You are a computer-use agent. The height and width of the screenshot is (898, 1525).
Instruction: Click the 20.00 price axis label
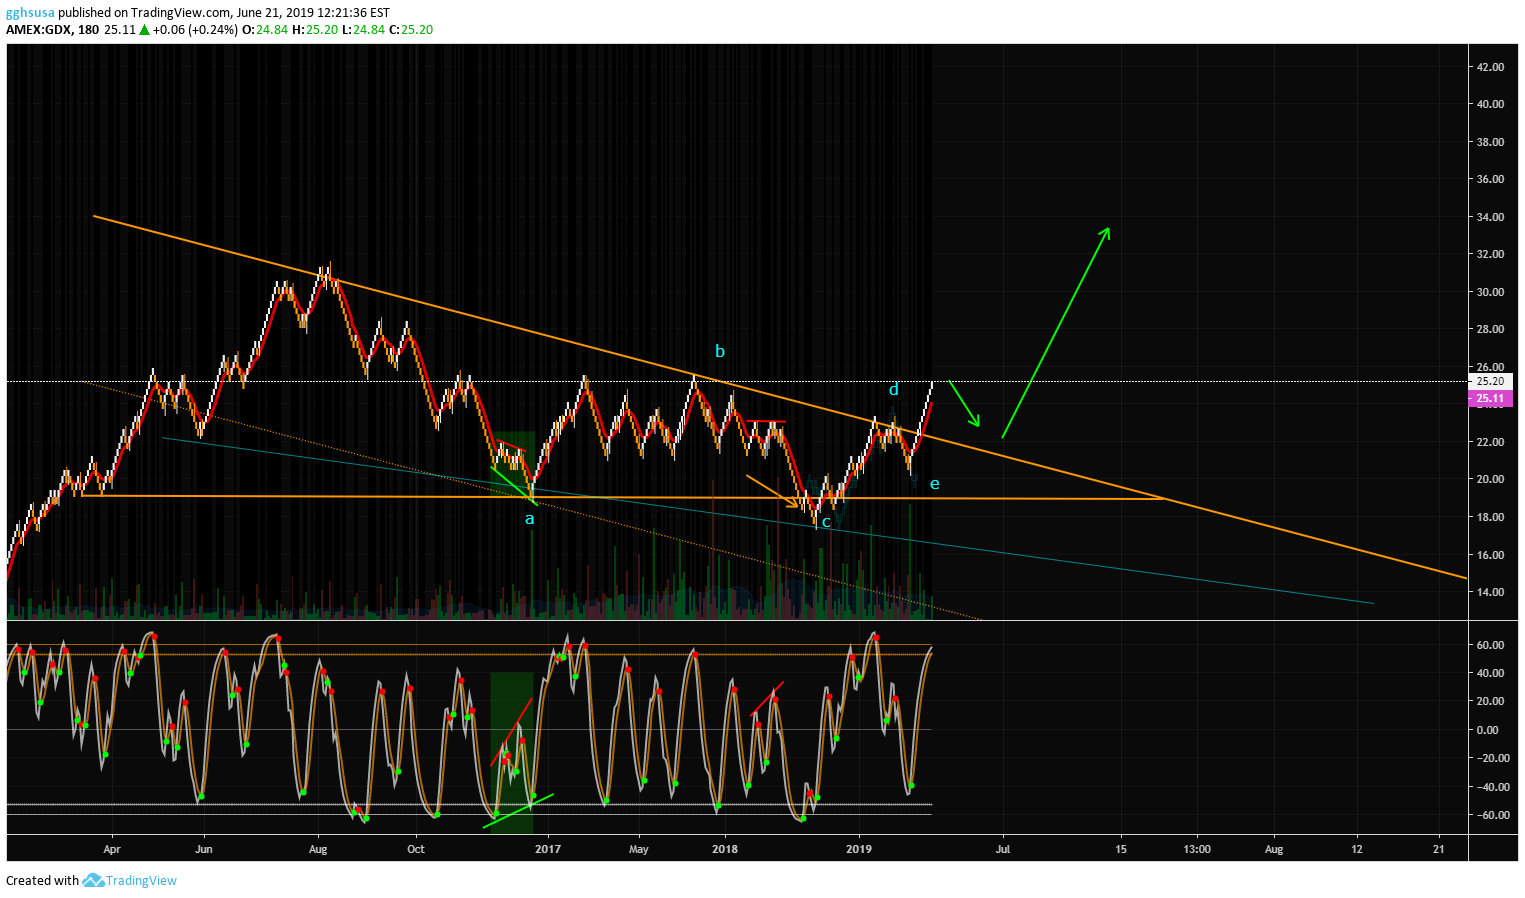[x=1490, y=479]
